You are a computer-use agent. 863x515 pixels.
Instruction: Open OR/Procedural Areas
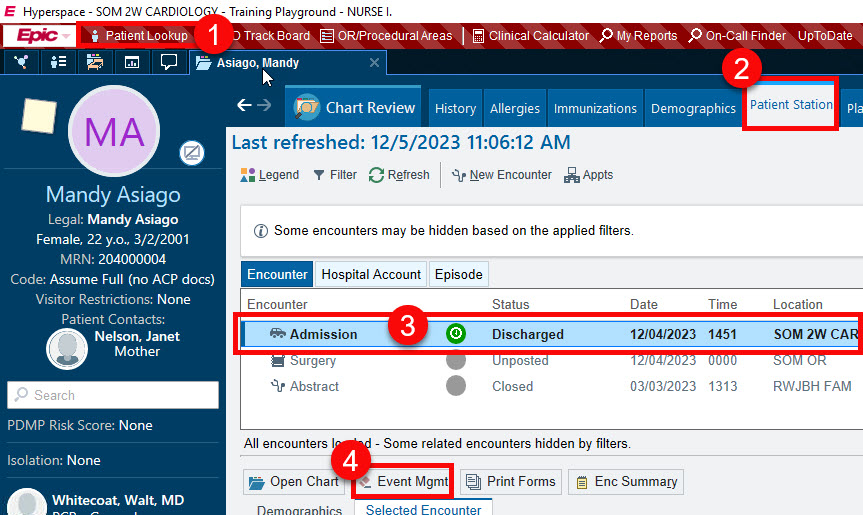click(386, 36)
